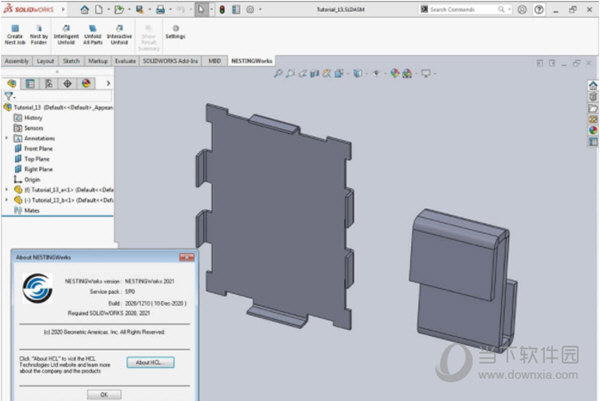Open the DisplayManager color ball tab
Screen dimensions: 600x401
pos(86,83)
